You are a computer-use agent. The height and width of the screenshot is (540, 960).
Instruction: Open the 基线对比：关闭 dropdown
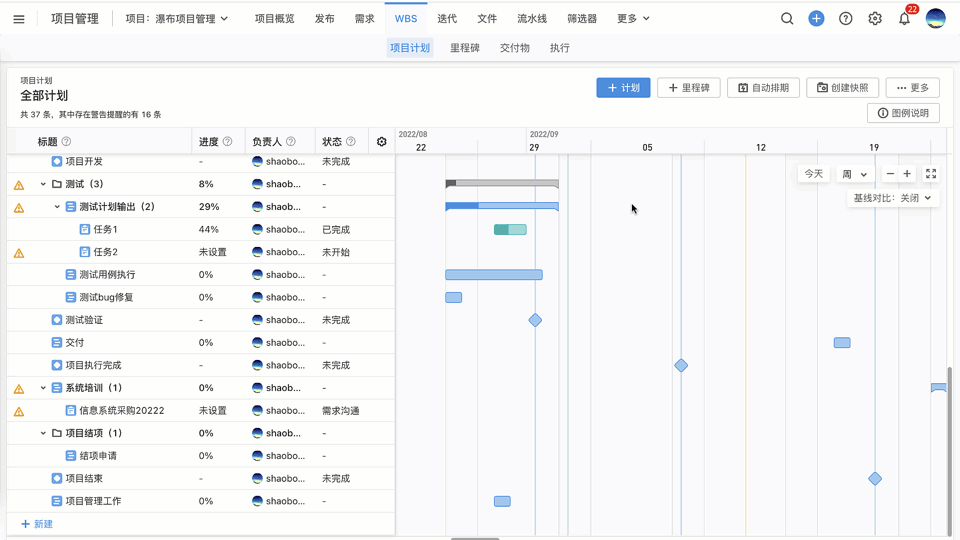pyautogui.click(x=893, y=198)
